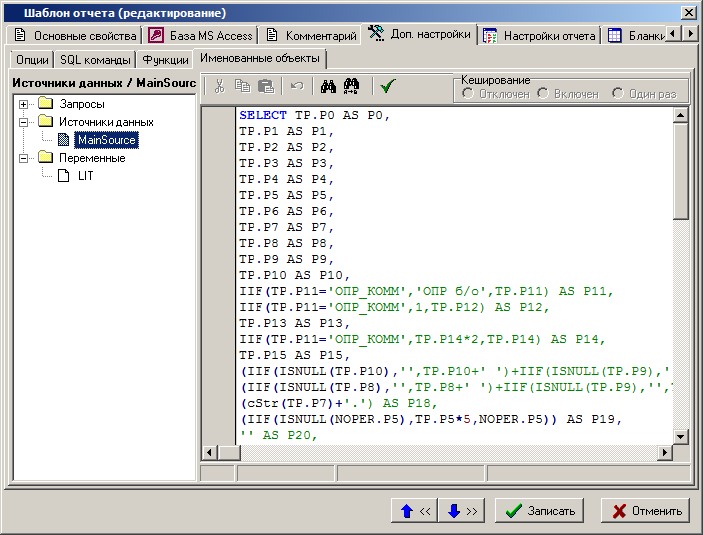The image size is (703, 535).
Task: Expand the Запросы tree folder
Action: 24,104
